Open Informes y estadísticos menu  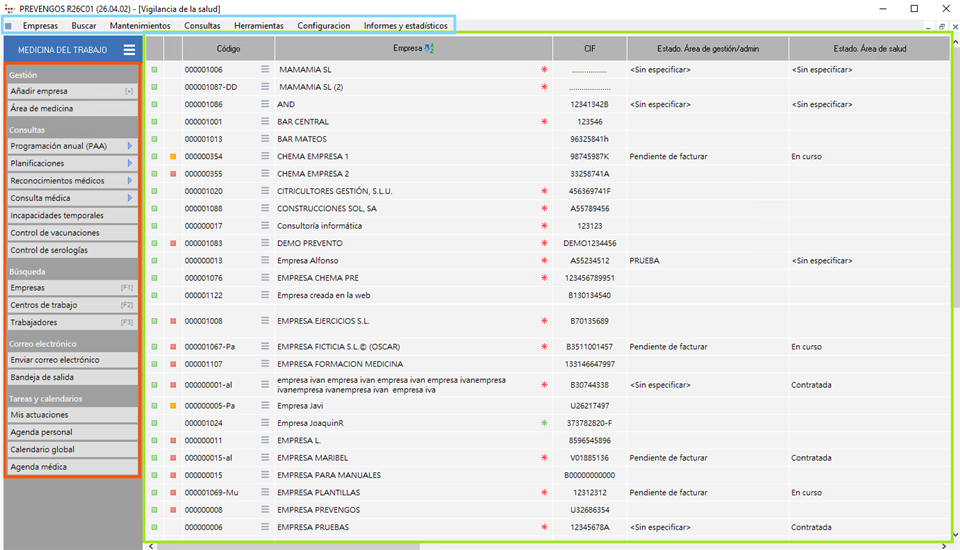405,25
